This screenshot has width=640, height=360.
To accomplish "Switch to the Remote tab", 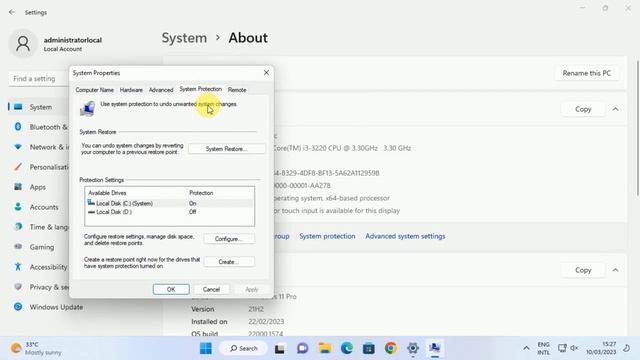I will coord(237,90).
